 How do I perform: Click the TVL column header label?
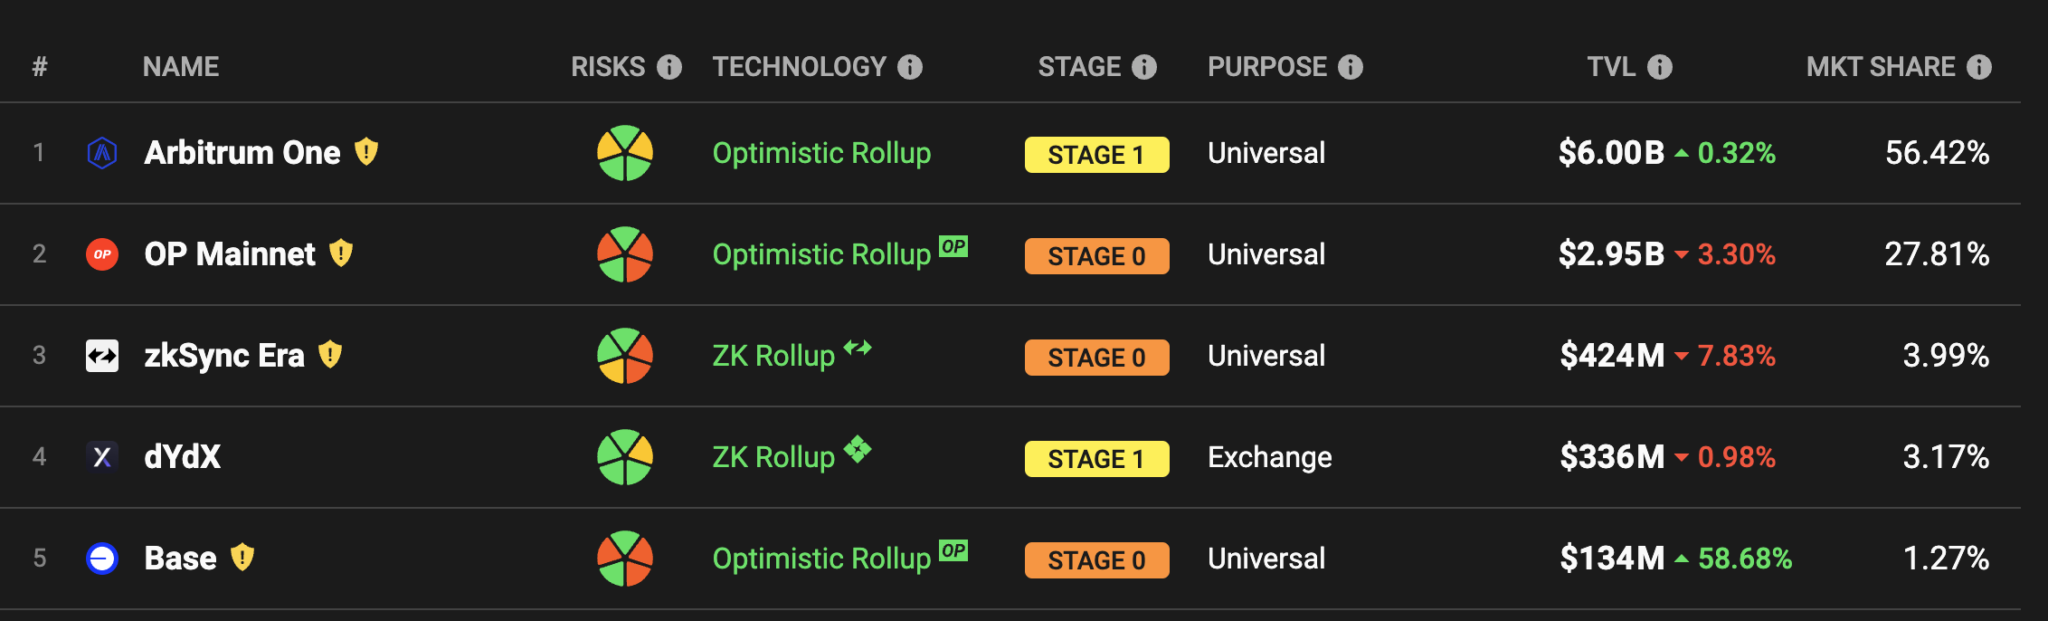coord(1611,67)
